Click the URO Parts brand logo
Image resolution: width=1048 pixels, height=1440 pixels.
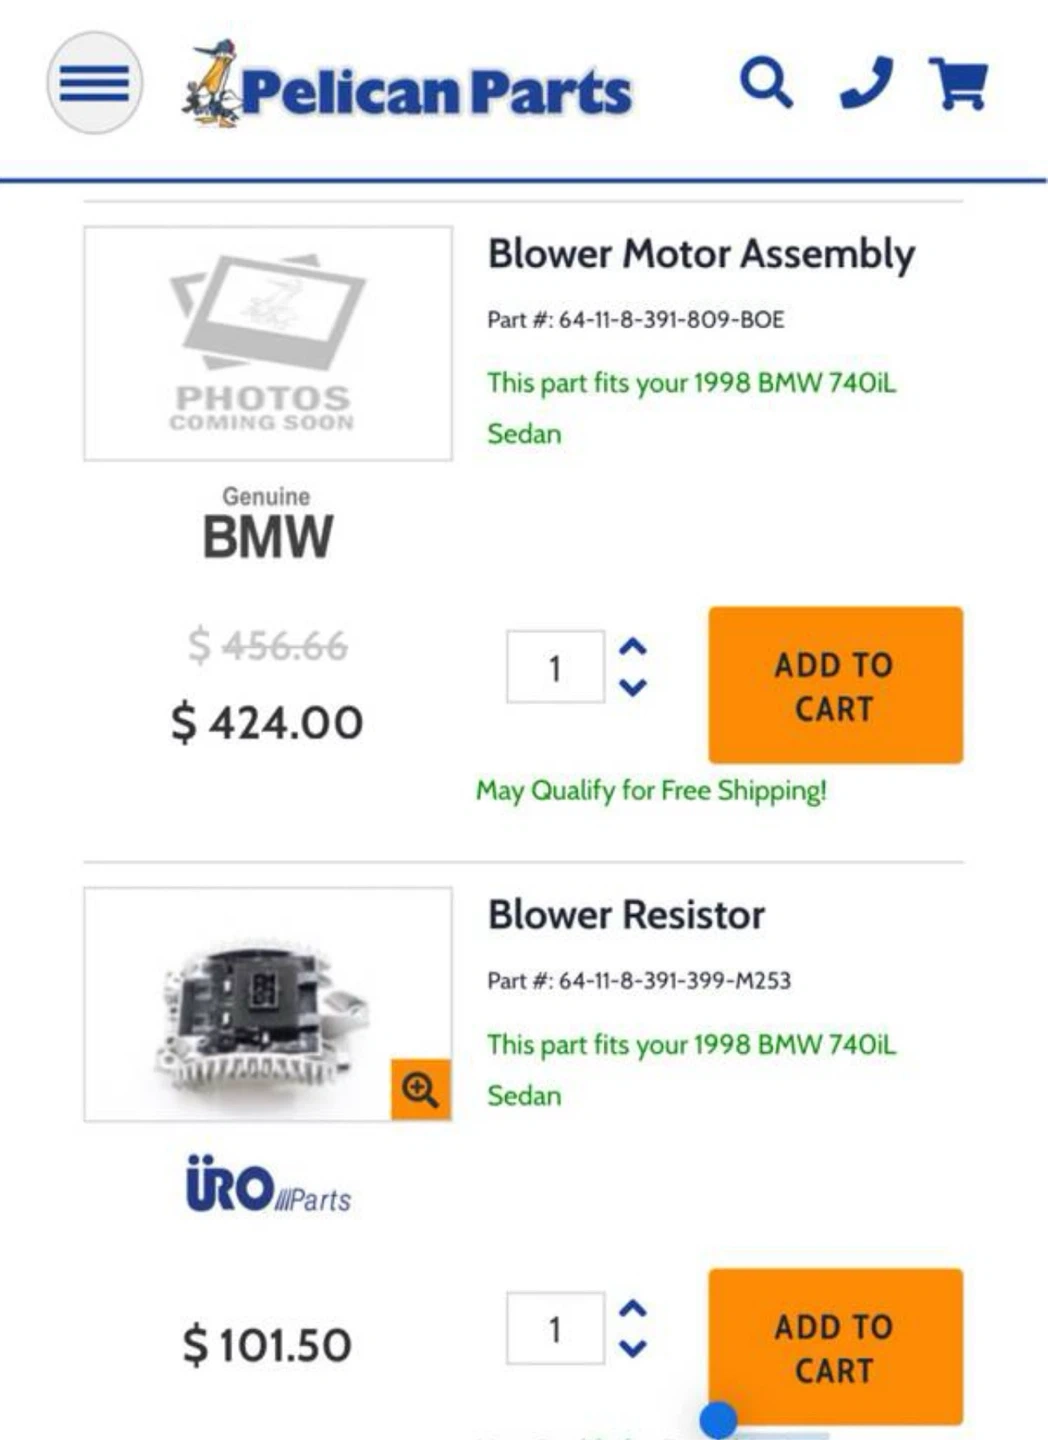click(x=268, y=1185)
